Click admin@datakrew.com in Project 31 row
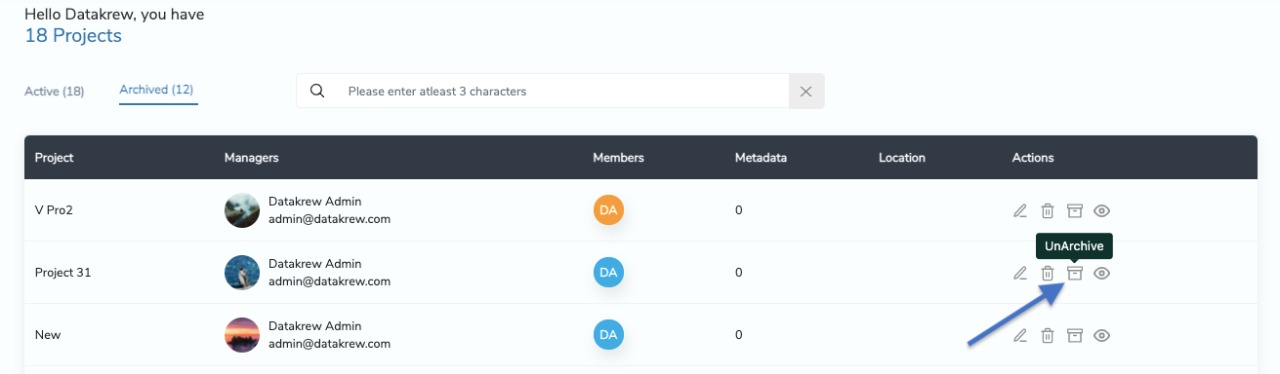This screenshot has width=1280, height=374. pos(329,281)
